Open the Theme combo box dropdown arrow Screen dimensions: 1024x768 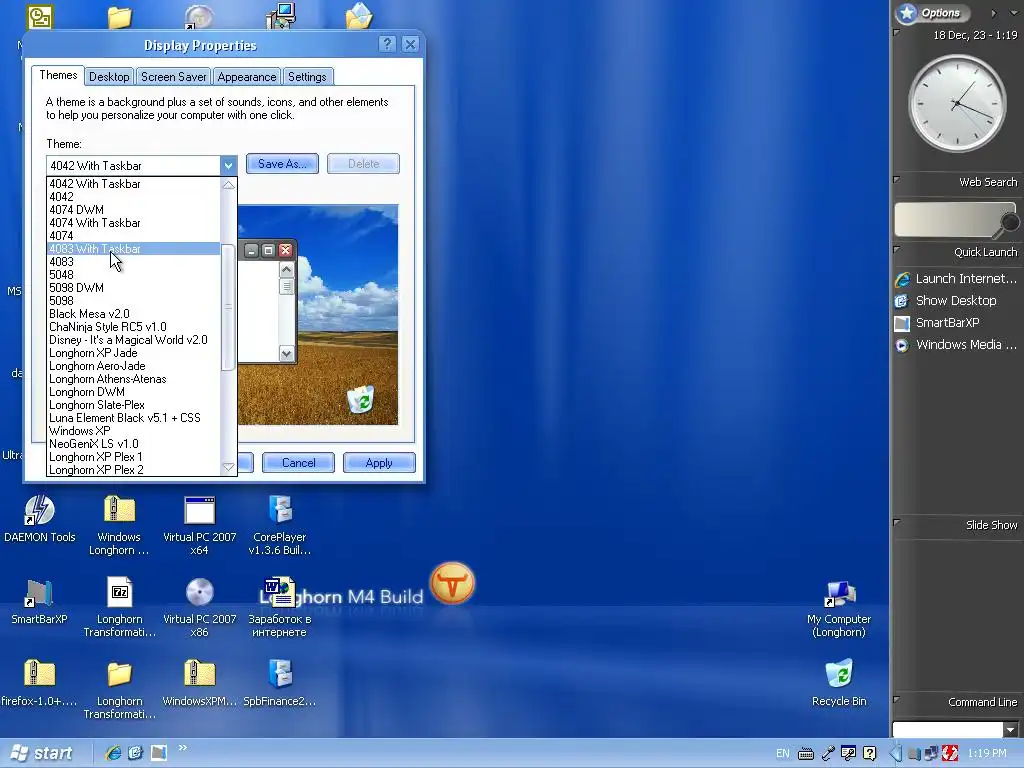(228, 165)
